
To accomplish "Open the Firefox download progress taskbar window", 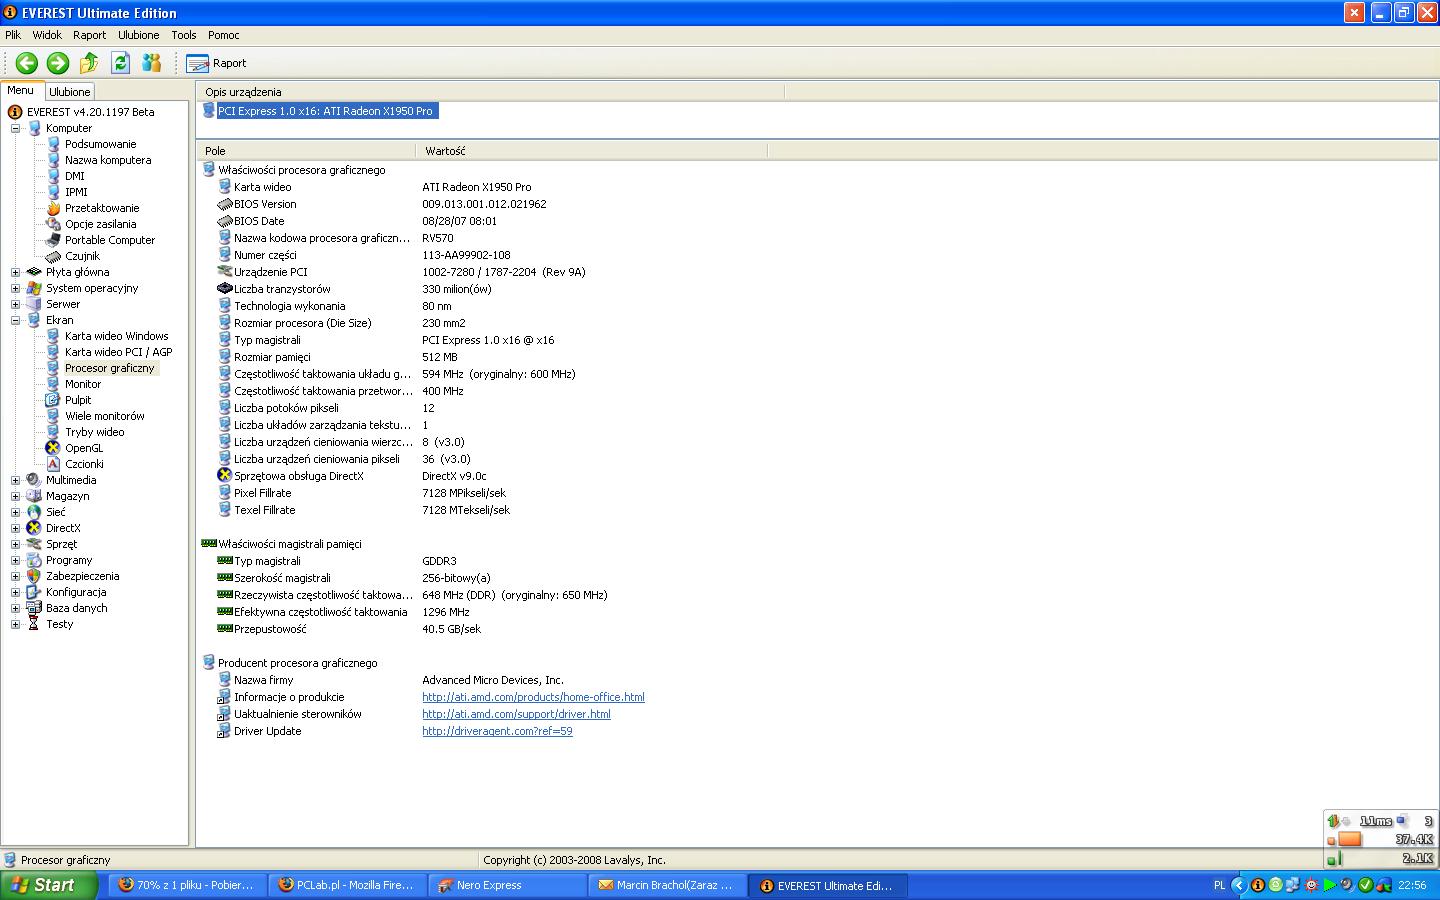I will [188, 885].
